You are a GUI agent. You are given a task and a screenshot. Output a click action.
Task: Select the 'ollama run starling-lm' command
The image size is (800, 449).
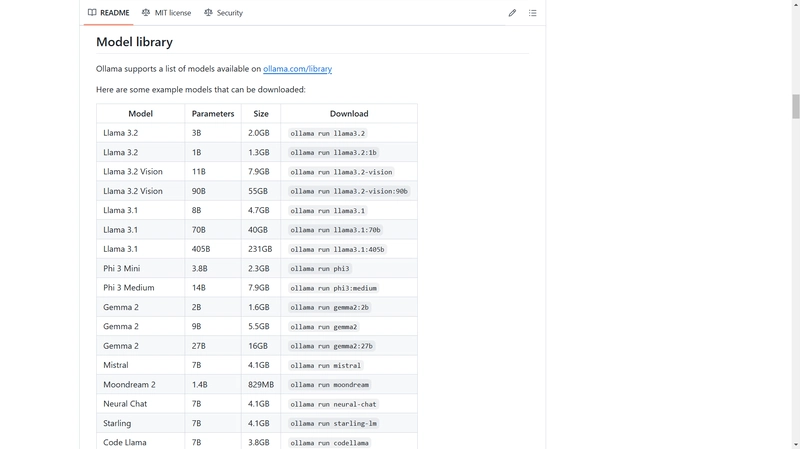(x=334, y=424)
